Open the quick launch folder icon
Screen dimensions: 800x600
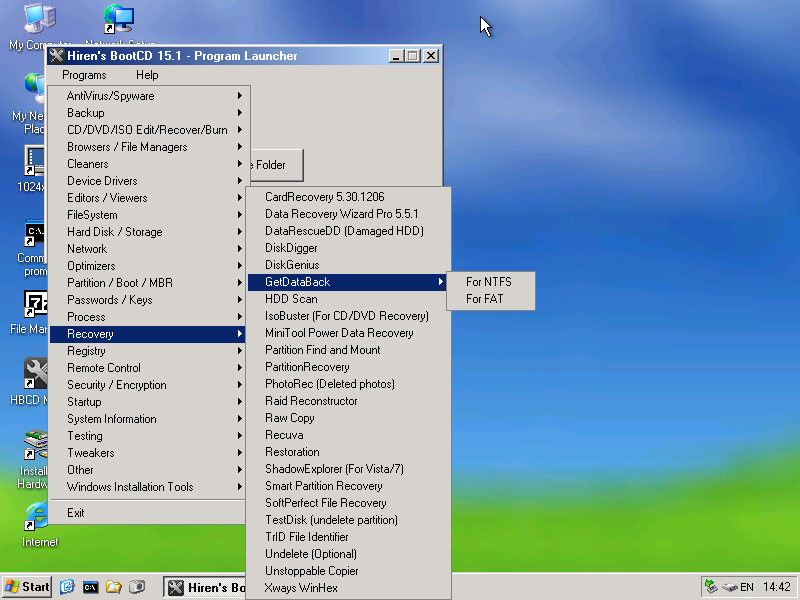coord(113,587)
